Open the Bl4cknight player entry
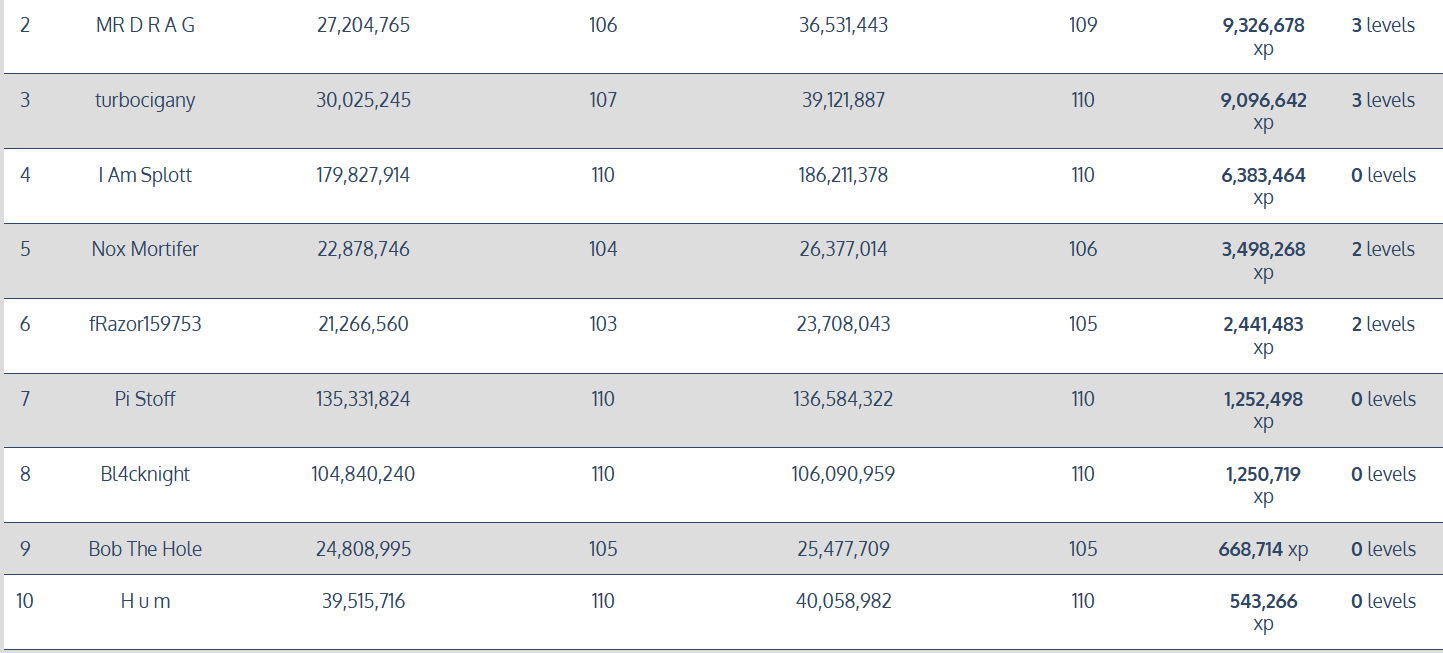The image size is (1443, 653). 145,475
